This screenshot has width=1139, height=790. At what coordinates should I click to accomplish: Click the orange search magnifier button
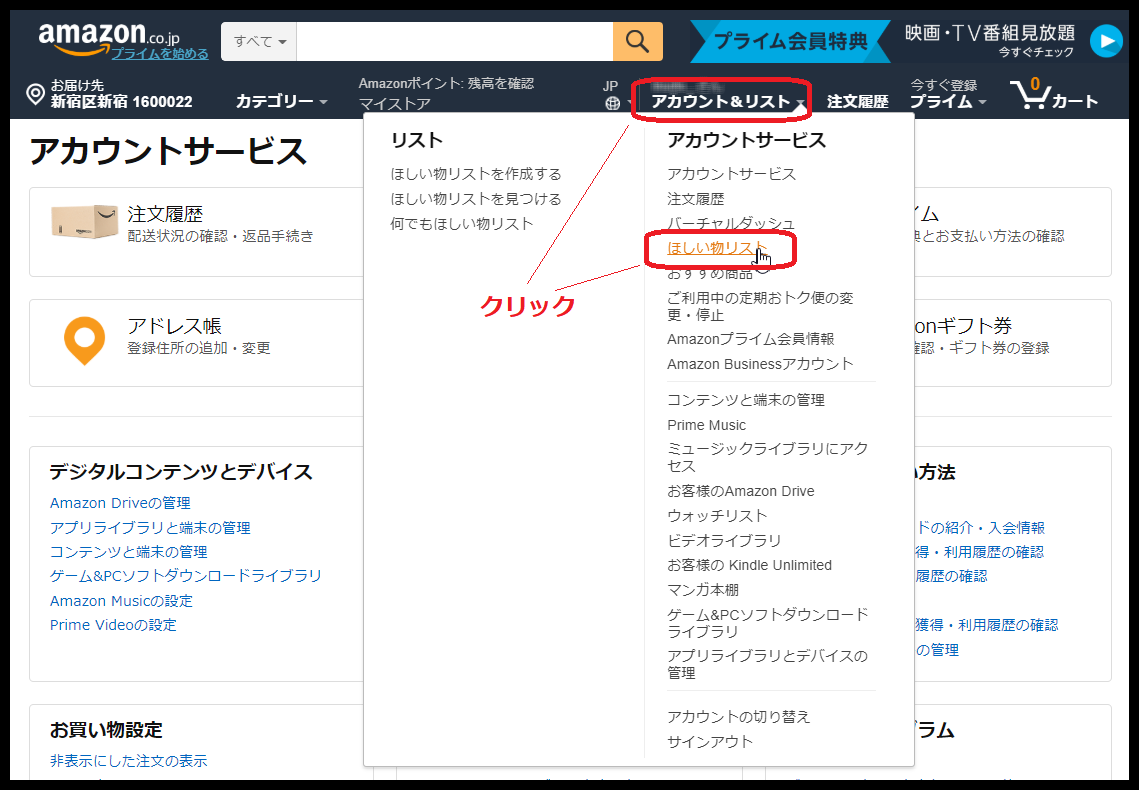click(x=637, y=41)
